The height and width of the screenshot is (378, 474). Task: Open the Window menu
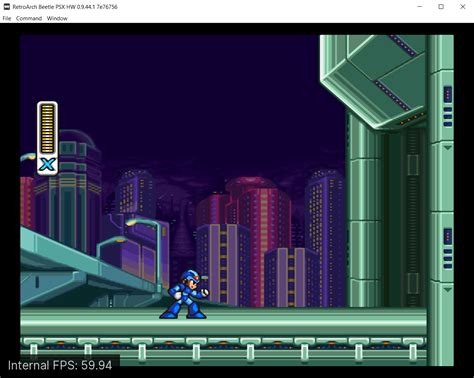coord(57,18)
